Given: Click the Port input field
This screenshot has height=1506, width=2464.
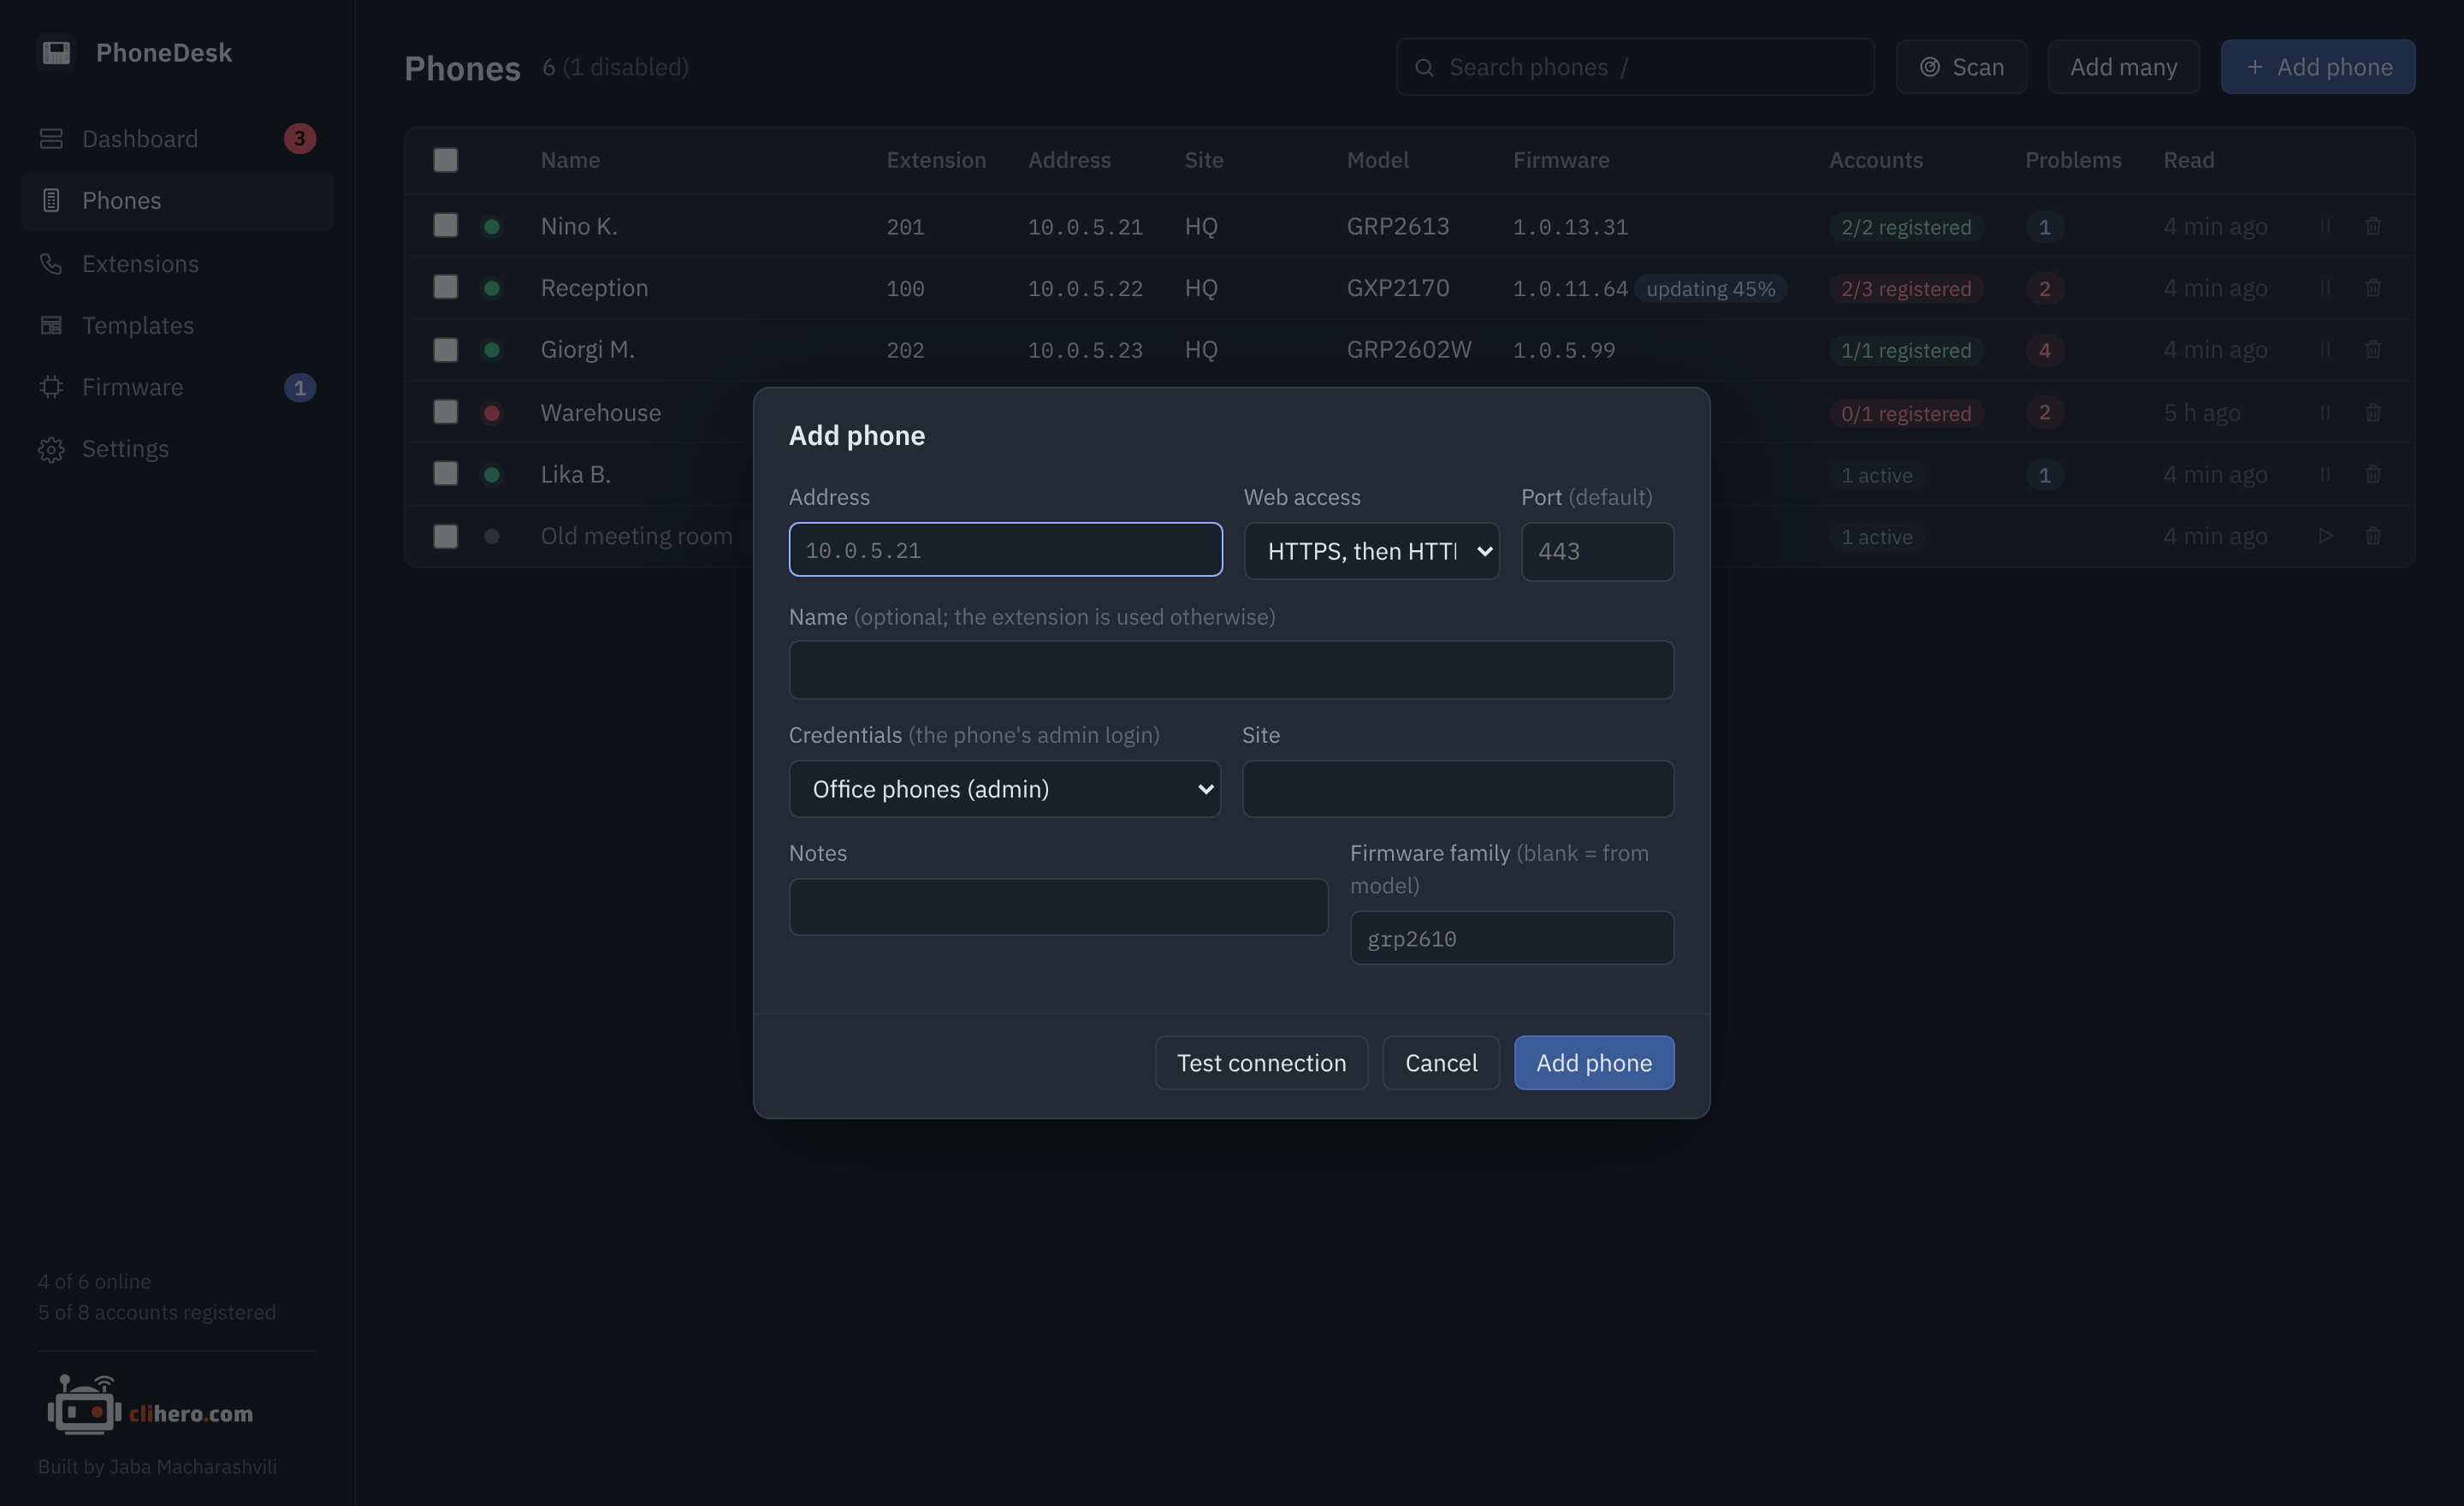Looking at the screenshot, I should (1597, 551).
